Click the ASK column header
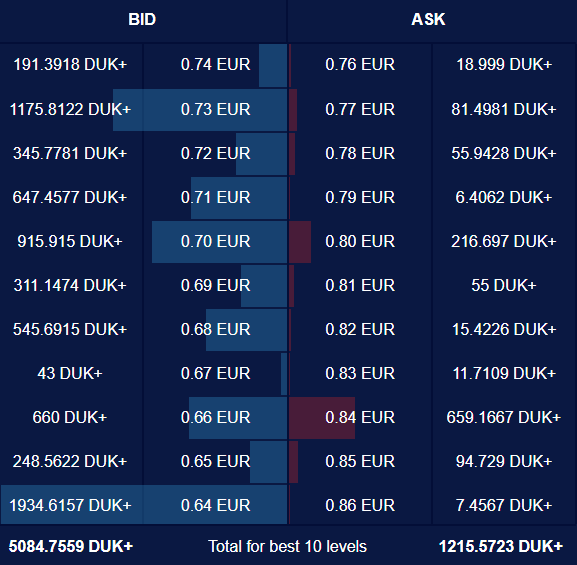The image size is (577, 565). 428,20
